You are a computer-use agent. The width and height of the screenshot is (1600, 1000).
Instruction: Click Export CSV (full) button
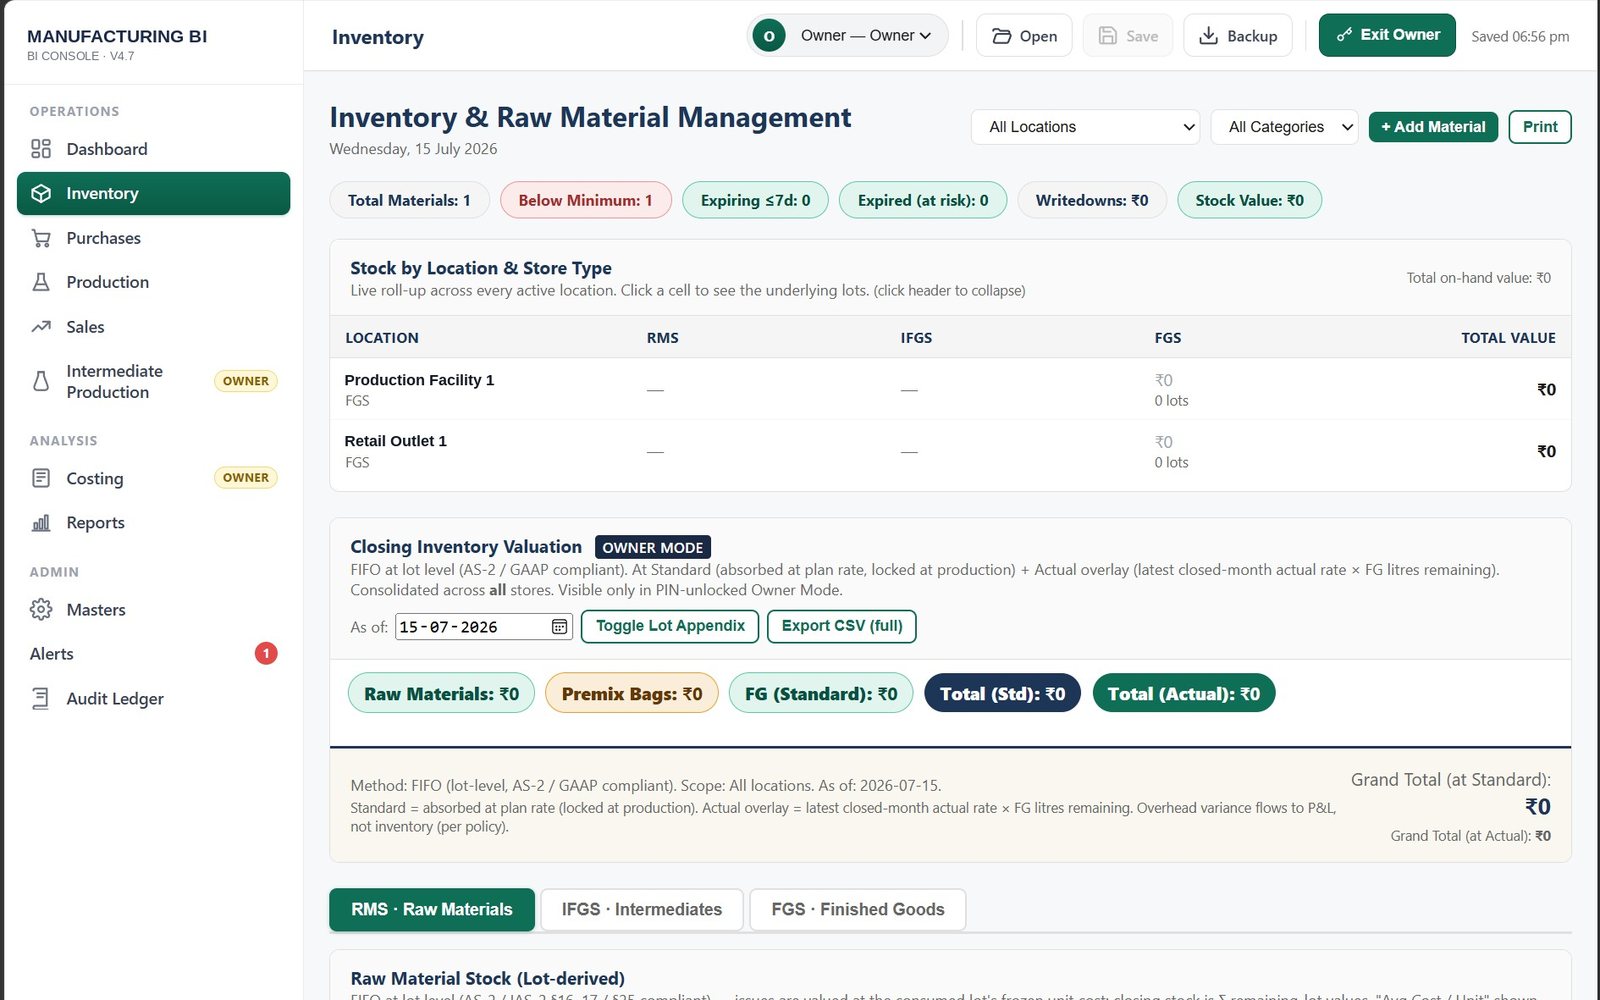842,626
